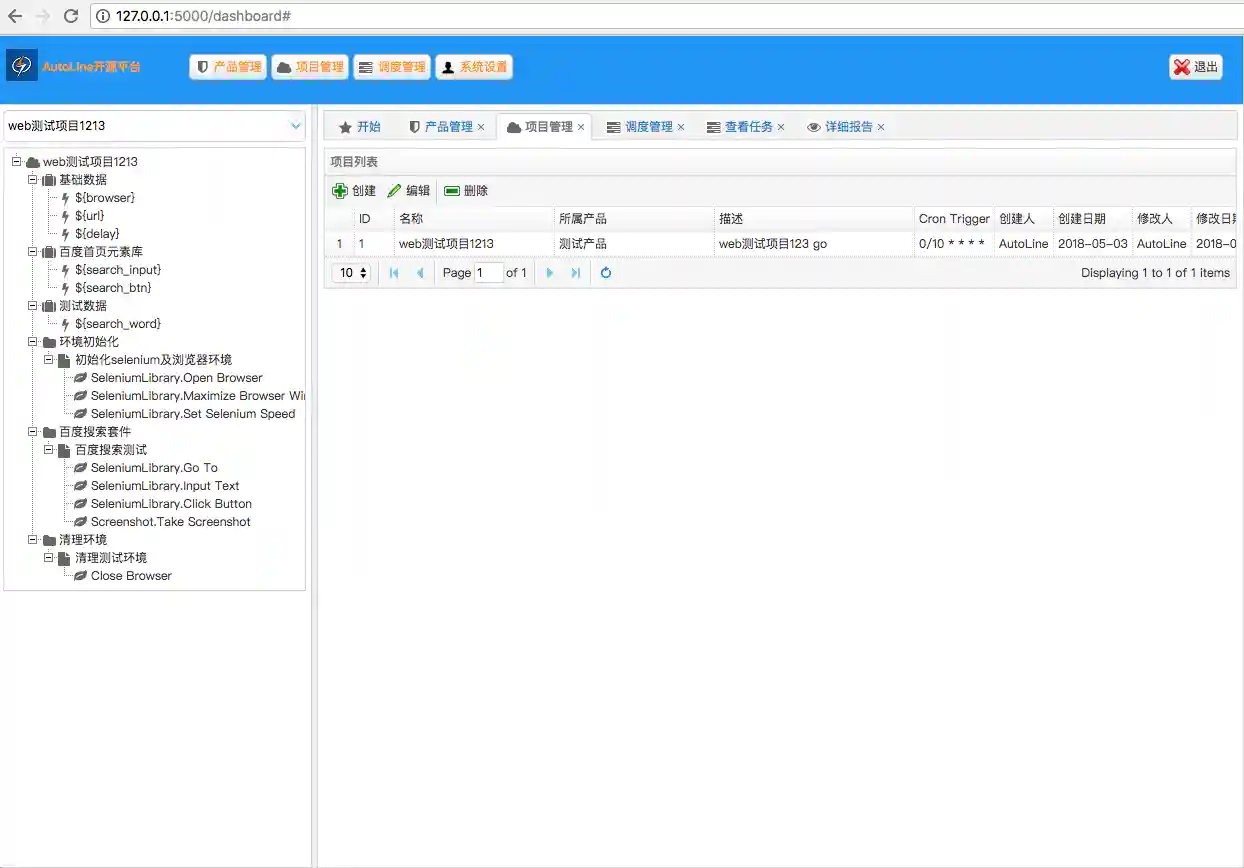
Task: Click the green plus 创建 icon
Action: click(340, 191)
